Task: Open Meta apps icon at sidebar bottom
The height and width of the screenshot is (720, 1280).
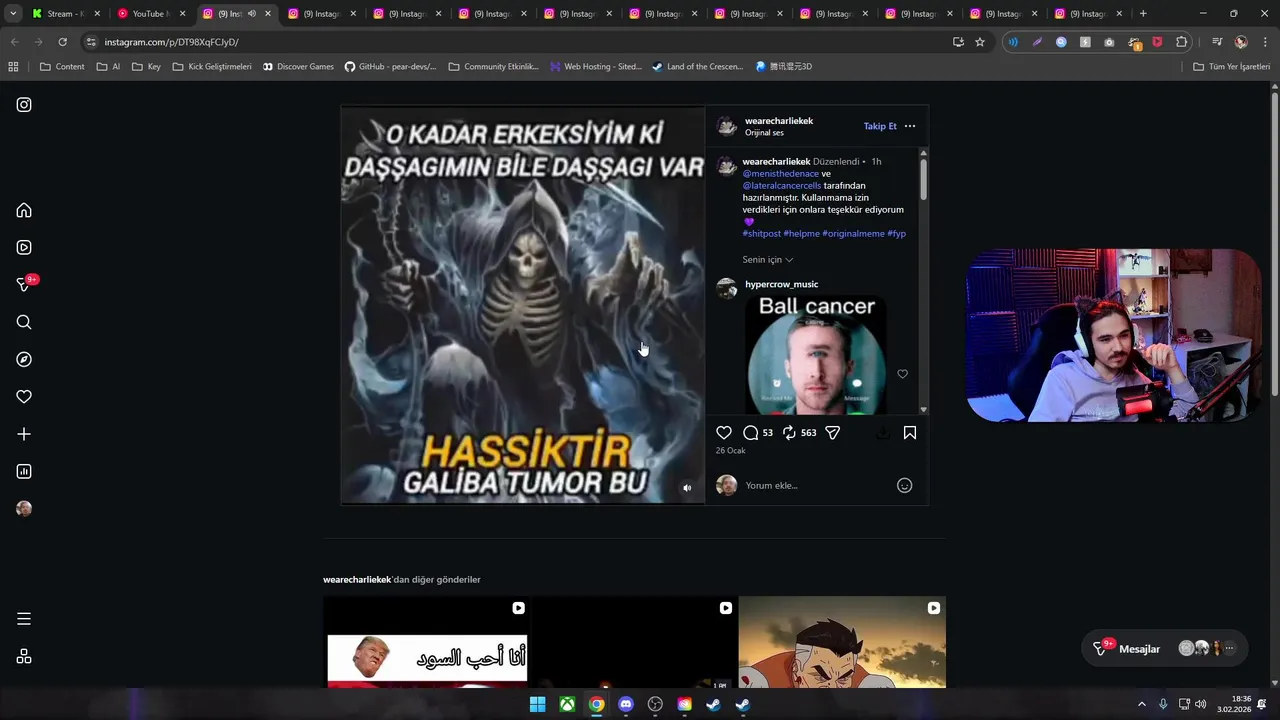Action: point(24,656)
